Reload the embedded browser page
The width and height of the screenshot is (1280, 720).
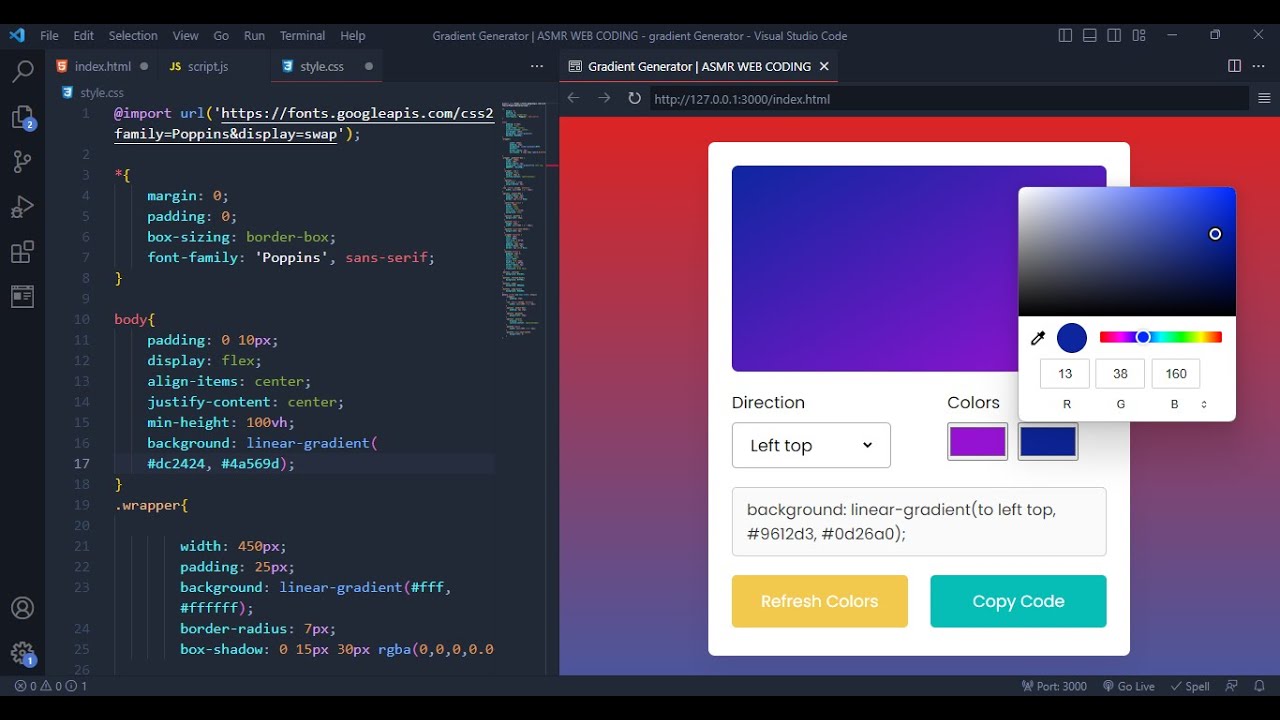click(x=634, y=98)
